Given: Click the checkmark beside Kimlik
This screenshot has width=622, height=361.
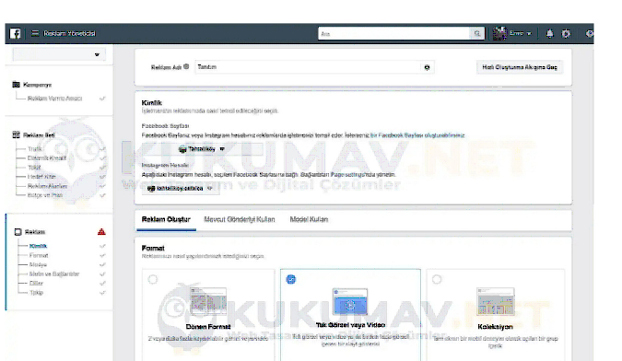Looking at the screenshot, I should tap(102, 246).
